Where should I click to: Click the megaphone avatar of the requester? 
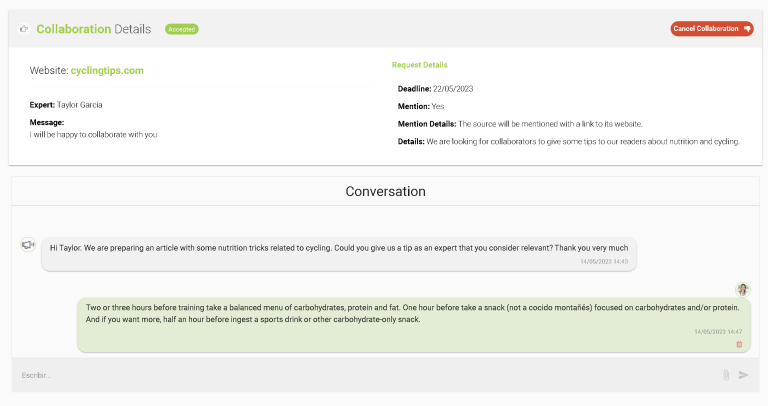click(x=28, y=244)
